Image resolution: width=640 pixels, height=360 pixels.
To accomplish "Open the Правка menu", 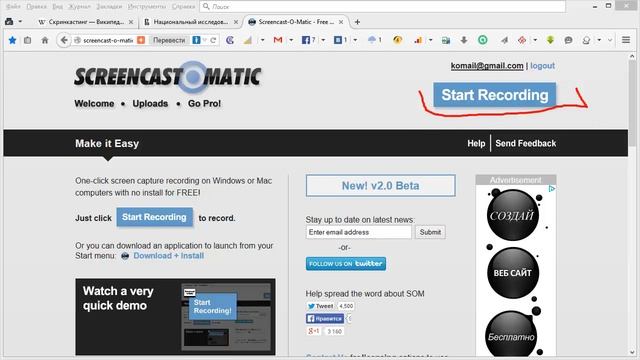I will 36,7.
